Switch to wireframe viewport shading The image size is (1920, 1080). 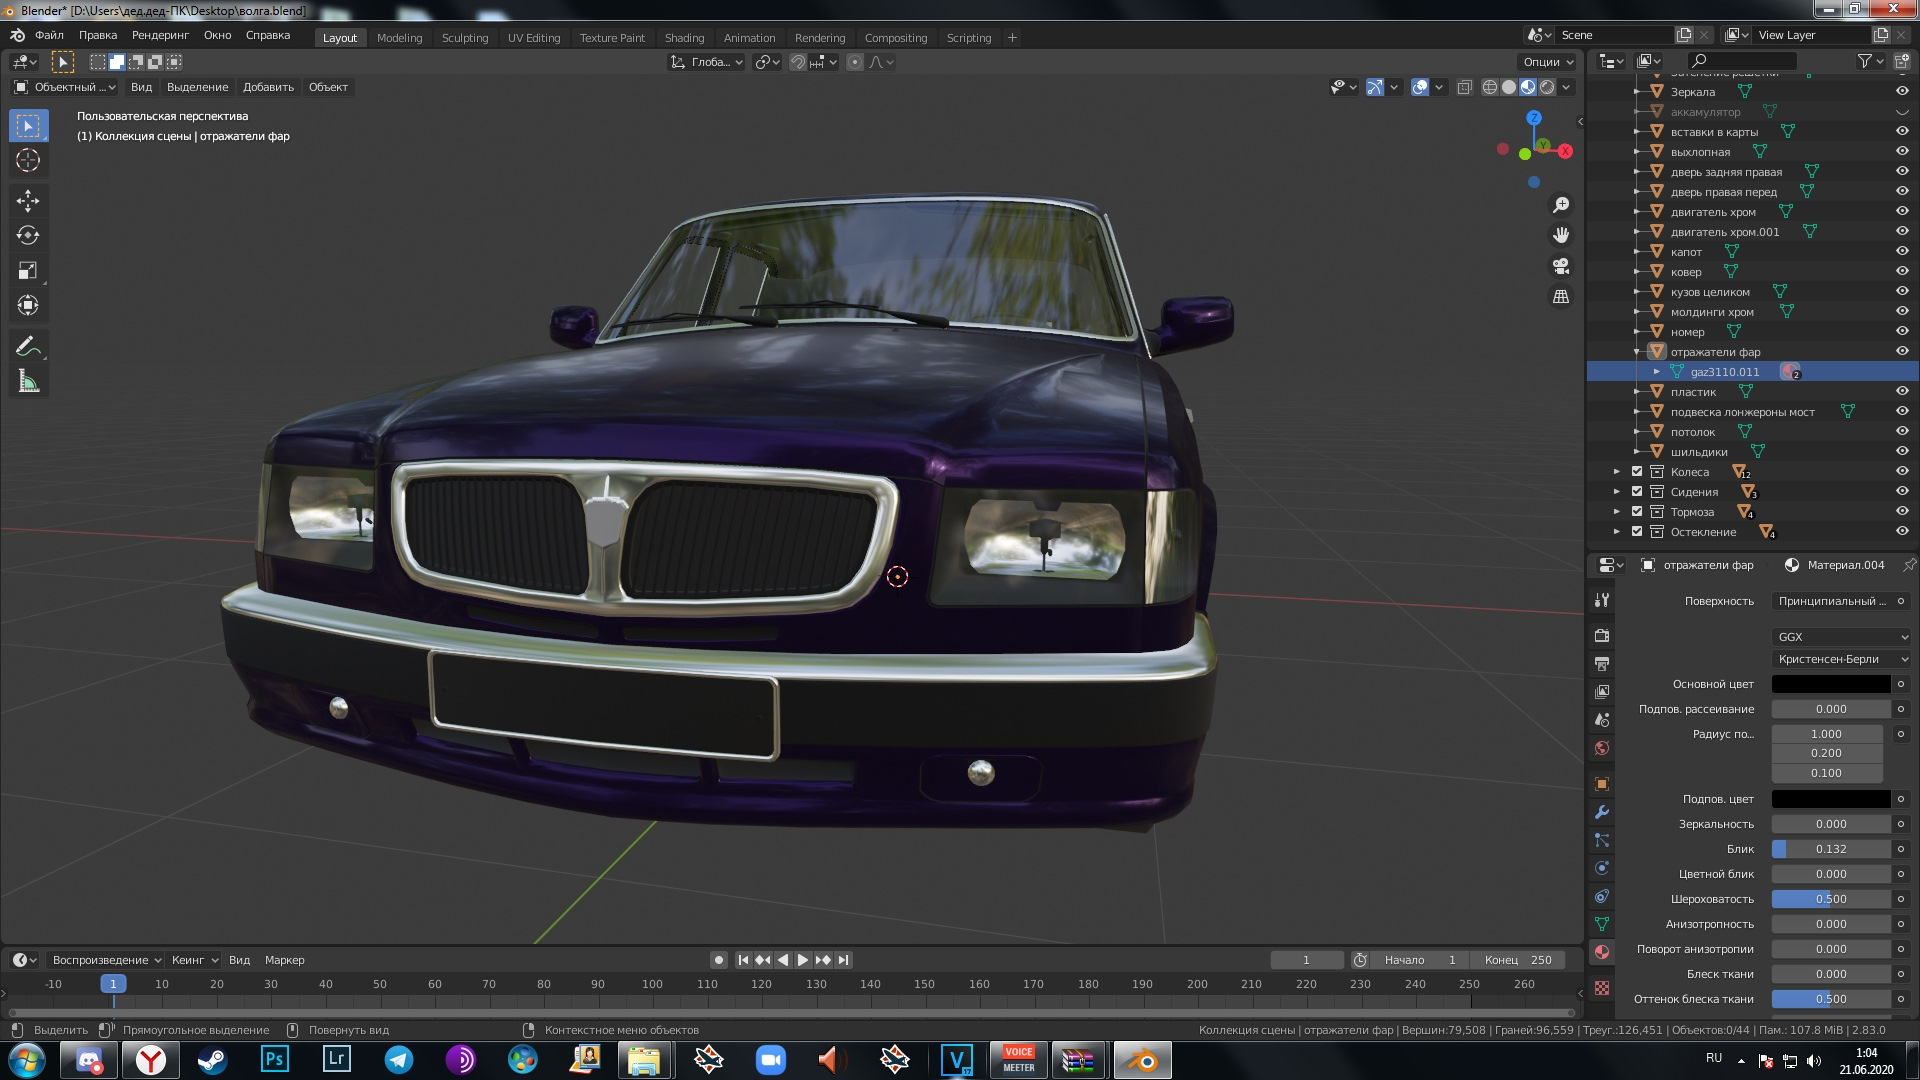coord(1490,88)
